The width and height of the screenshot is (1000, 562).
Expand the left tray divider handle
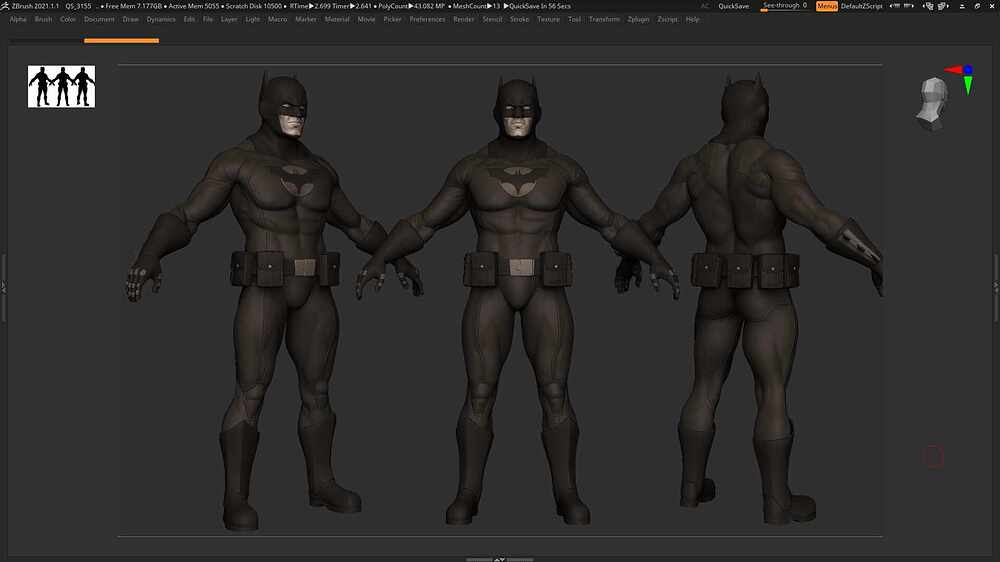click(x=3, y=287)
